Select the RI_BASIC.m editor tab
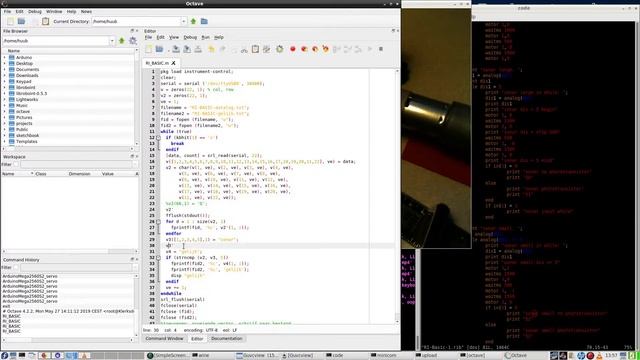The height and width of the screenshot is (360, 640). (157, 63)
